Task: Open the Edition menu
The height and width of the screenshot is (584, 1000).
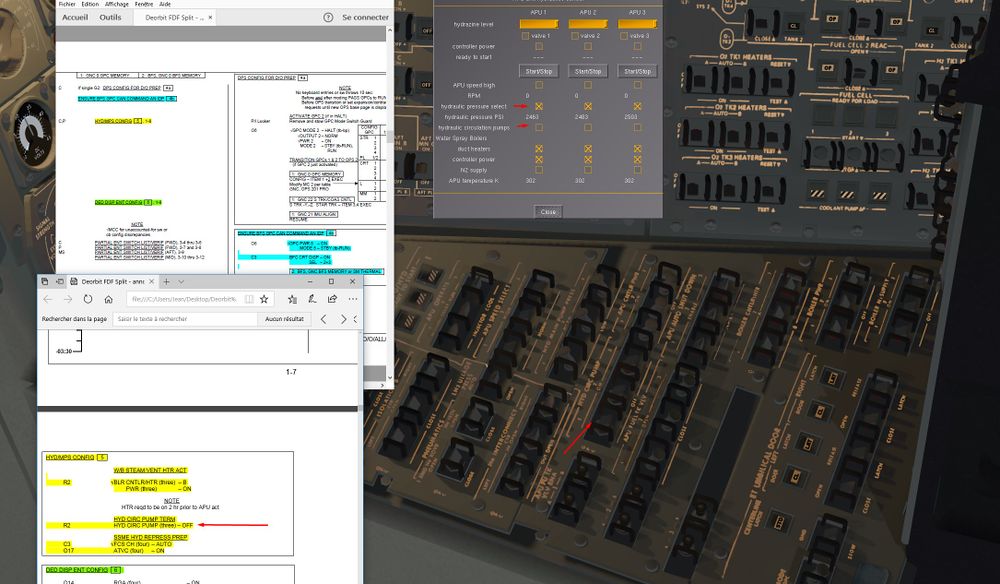Action: tap(90, 4)
